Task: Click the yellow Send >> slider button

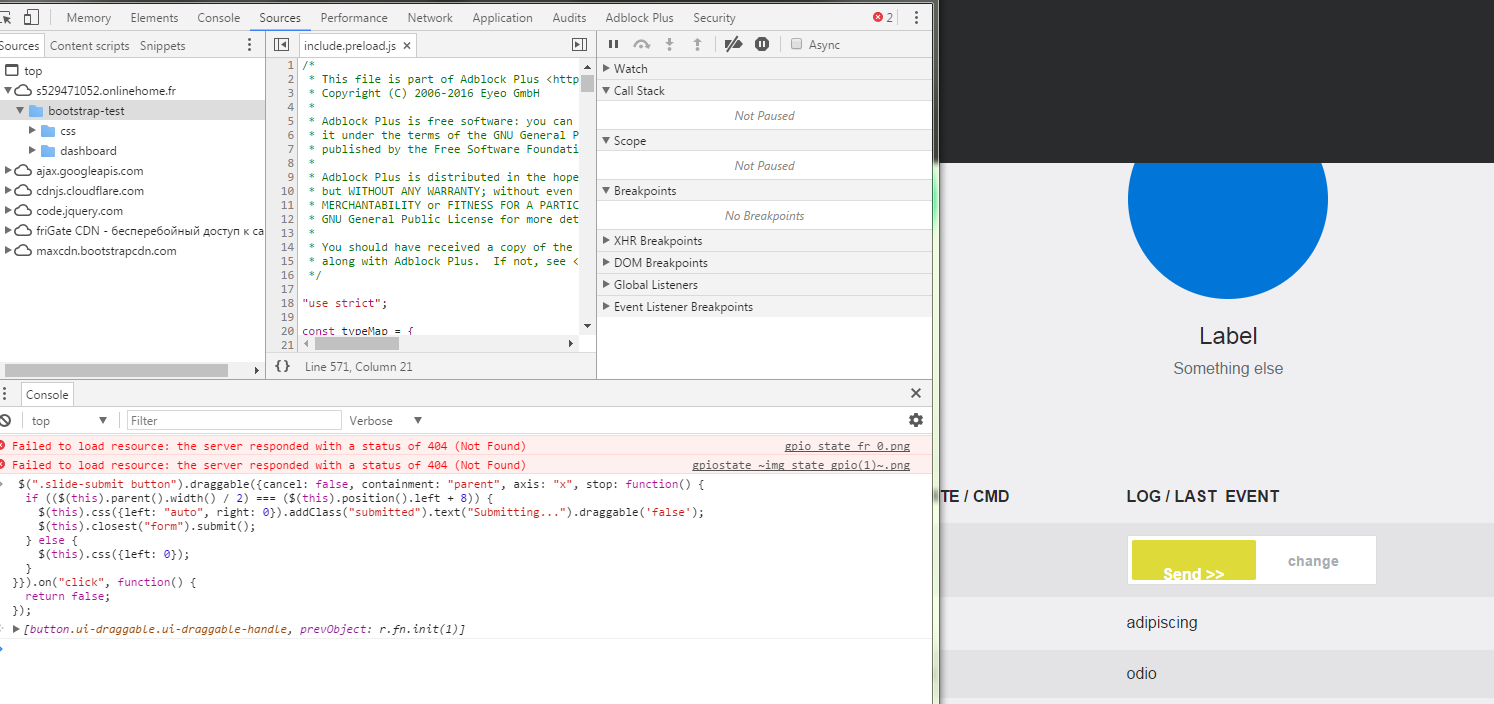Action: pos(1193,560)
